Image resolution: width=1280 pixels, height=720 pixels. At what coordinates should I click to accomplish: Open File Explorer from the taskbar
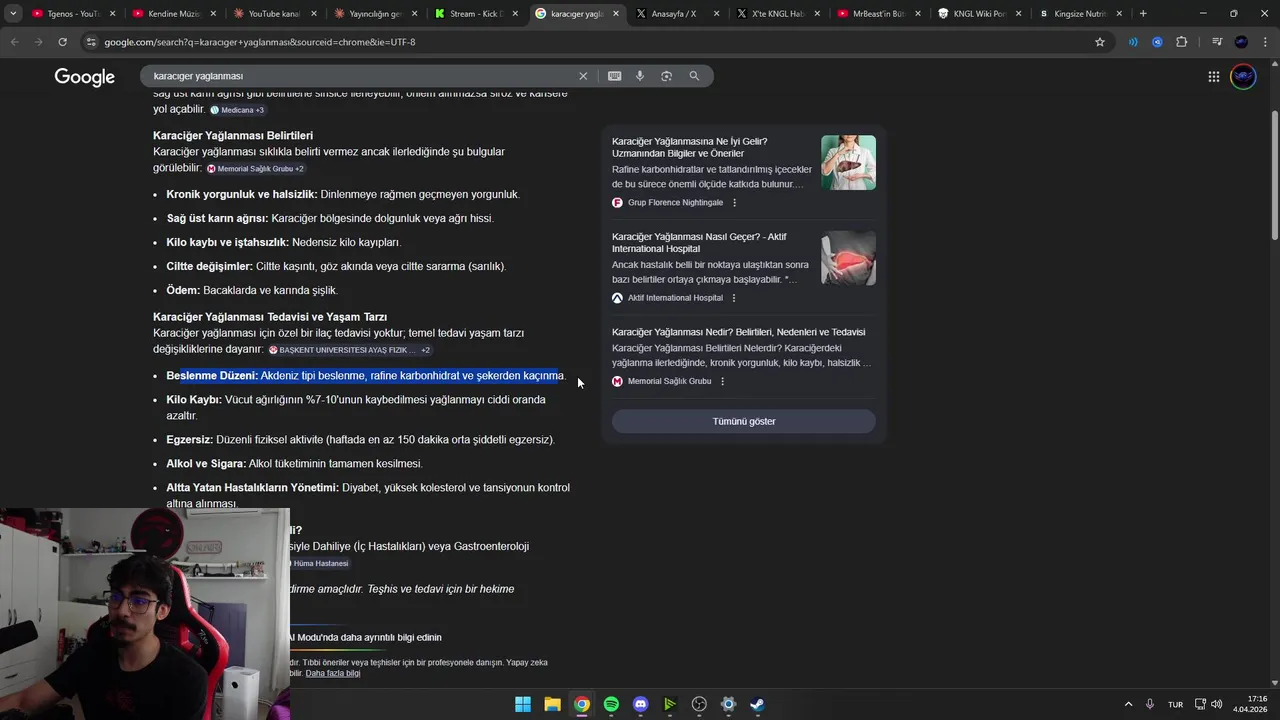coord(552,704)
